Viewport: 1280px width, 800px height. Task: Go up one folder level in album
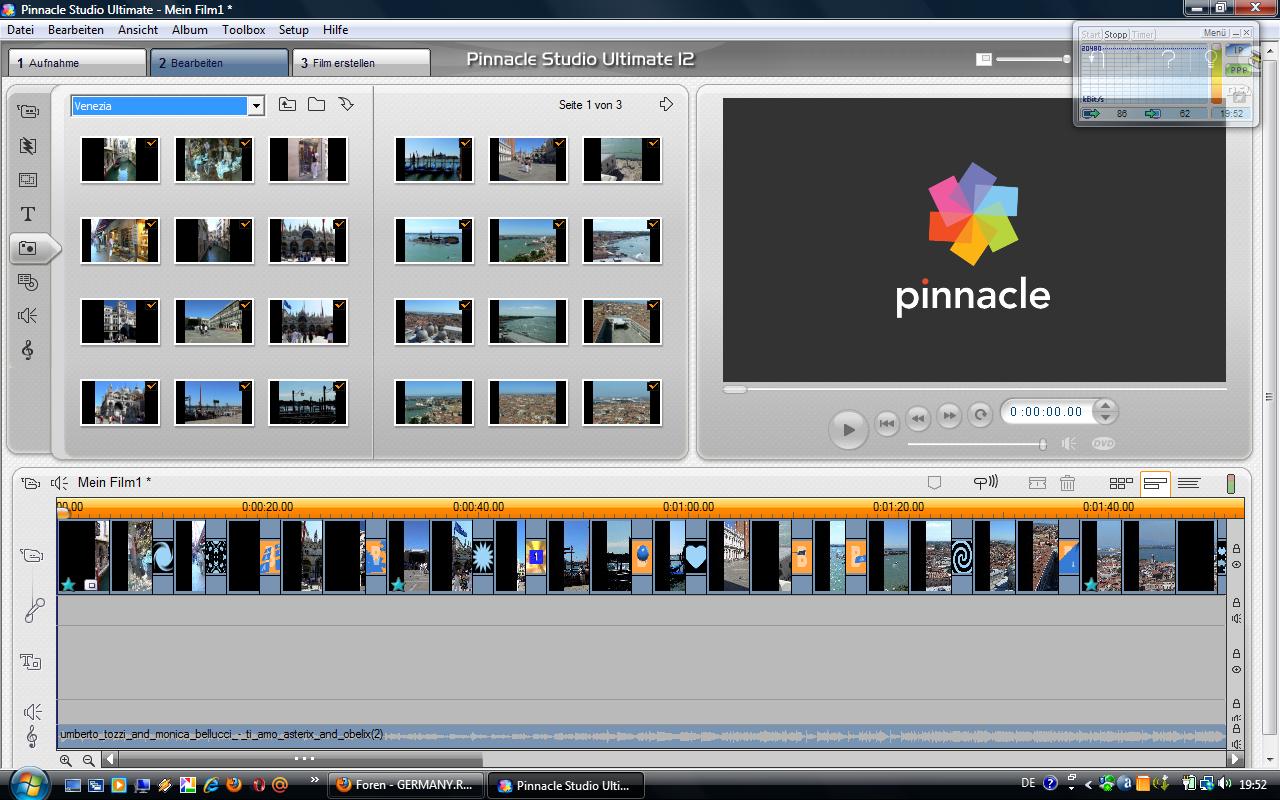coord(287,104)
